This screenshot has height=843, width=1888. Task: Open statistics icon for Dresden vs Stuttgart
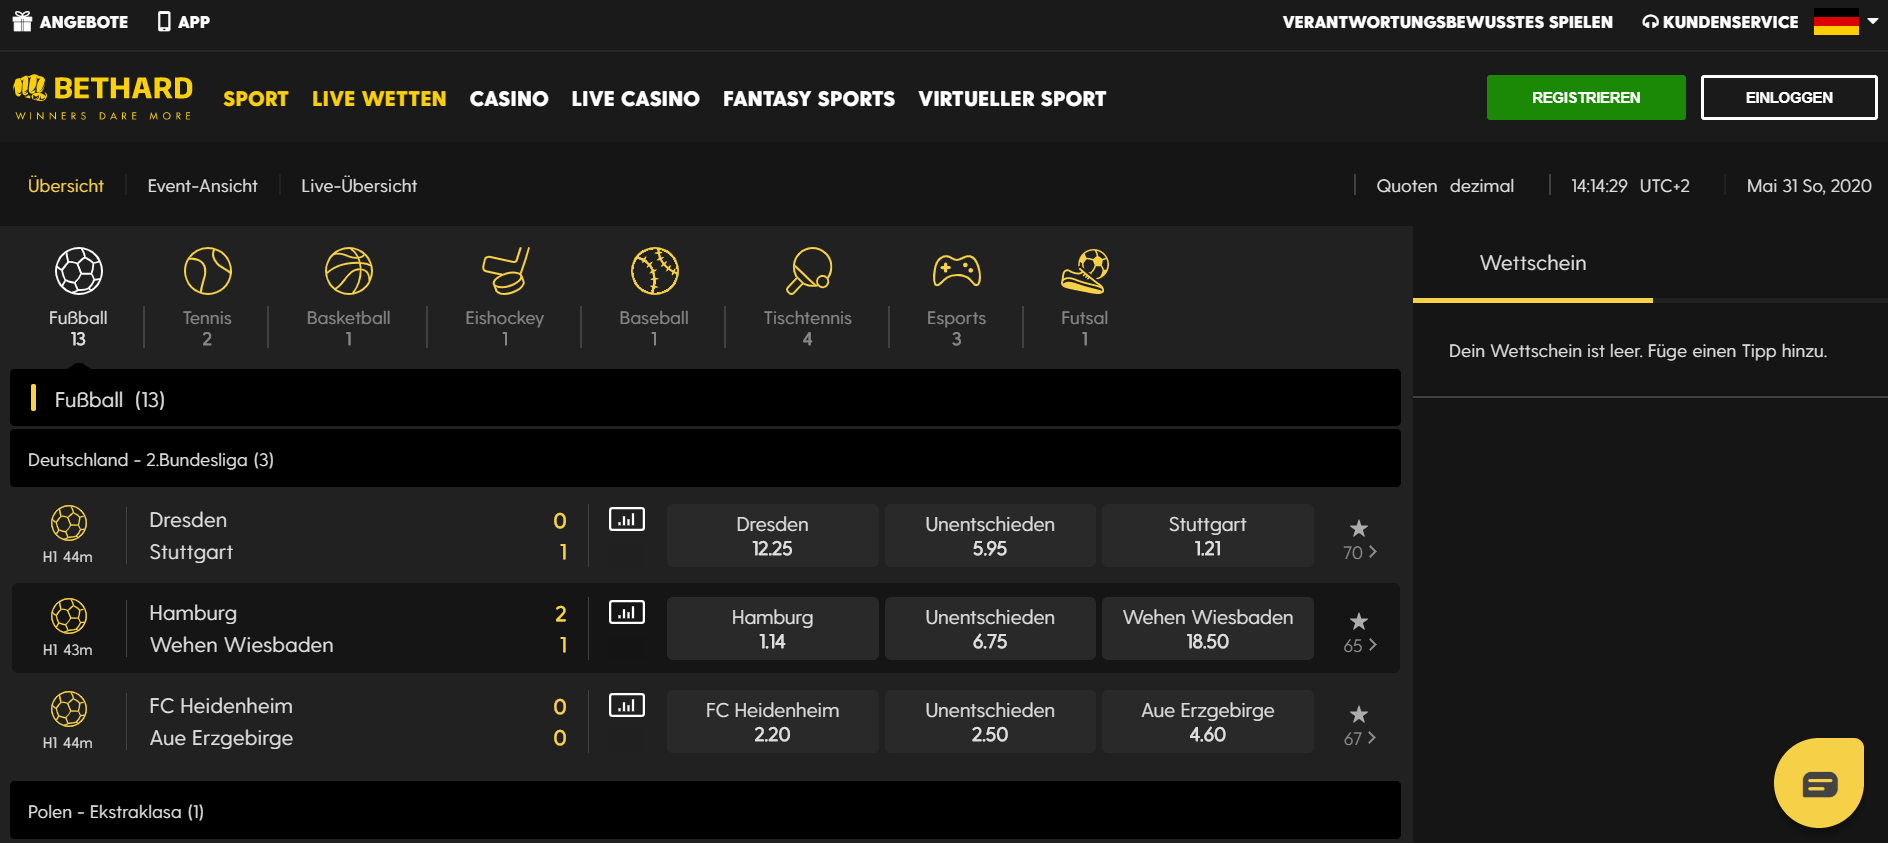click(x=627, y=519)
